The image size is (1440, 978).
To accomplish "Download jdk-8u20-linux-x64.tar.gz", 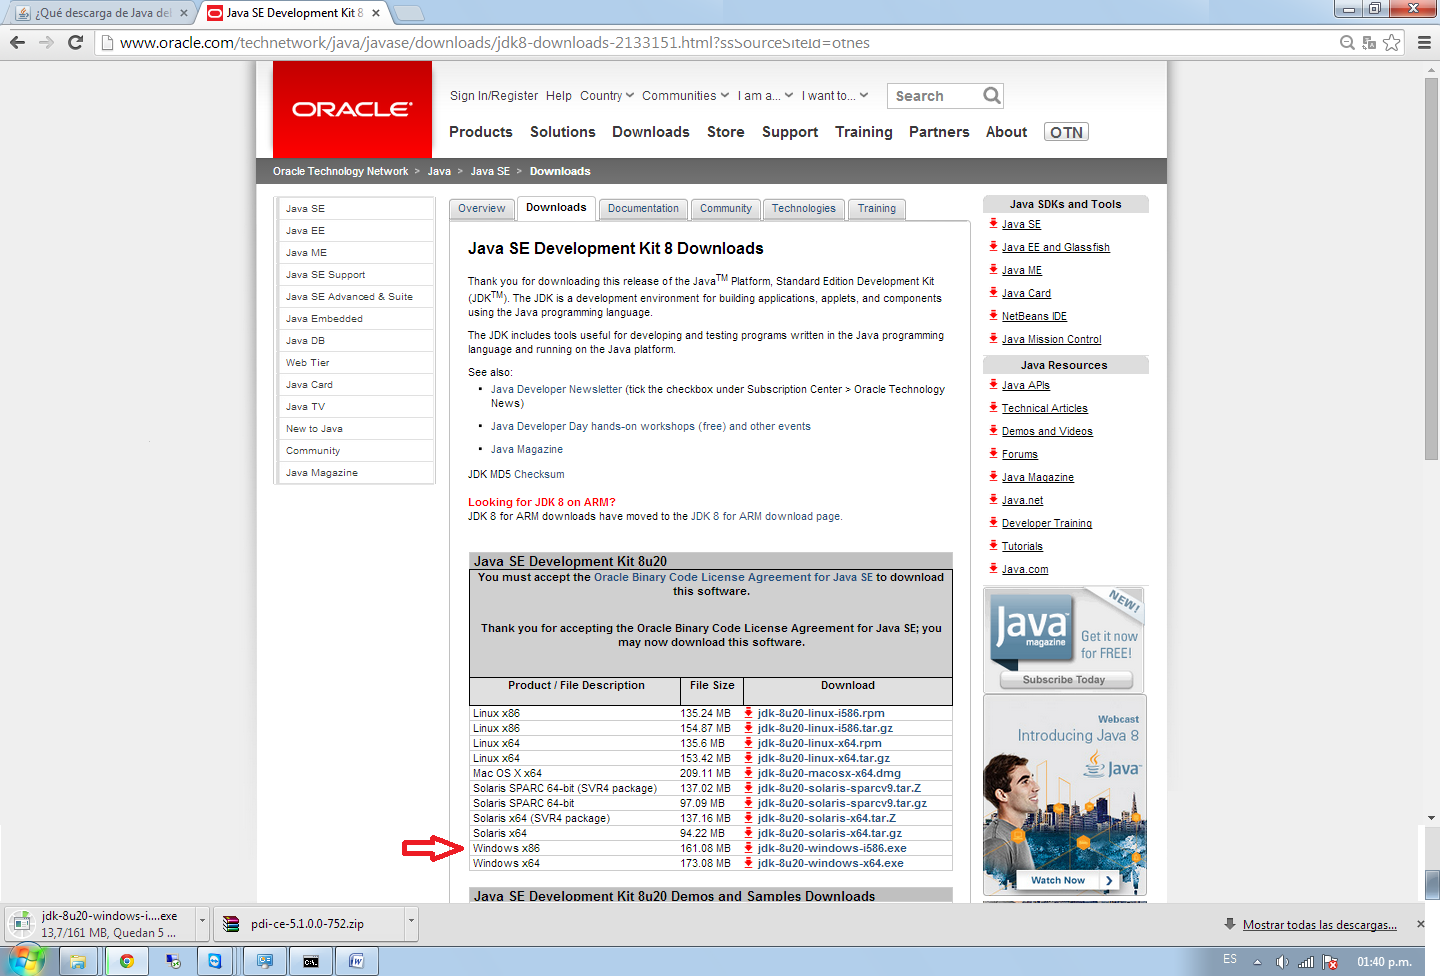I will point(823,758).
